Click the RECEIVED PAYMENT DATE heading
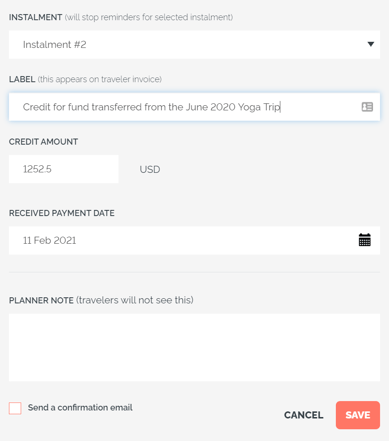This screenshot has height=441, width=389. click(x=62, y=213)
